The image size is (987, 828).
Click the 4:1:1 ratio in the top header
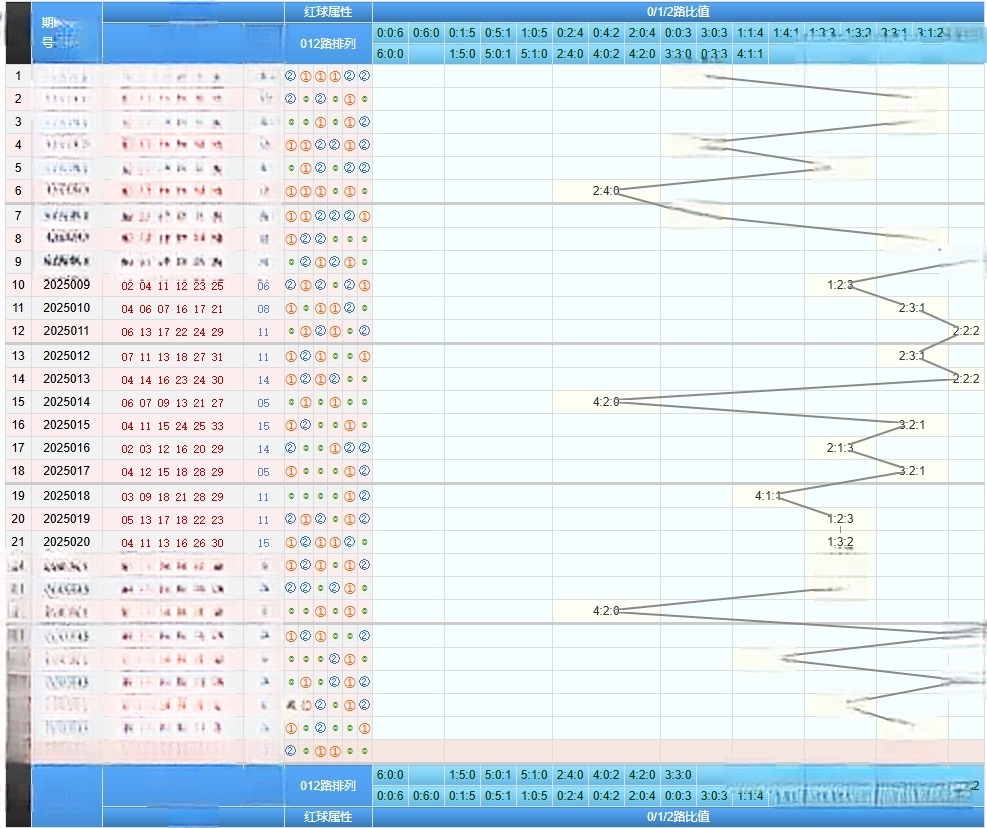(750, 54)
